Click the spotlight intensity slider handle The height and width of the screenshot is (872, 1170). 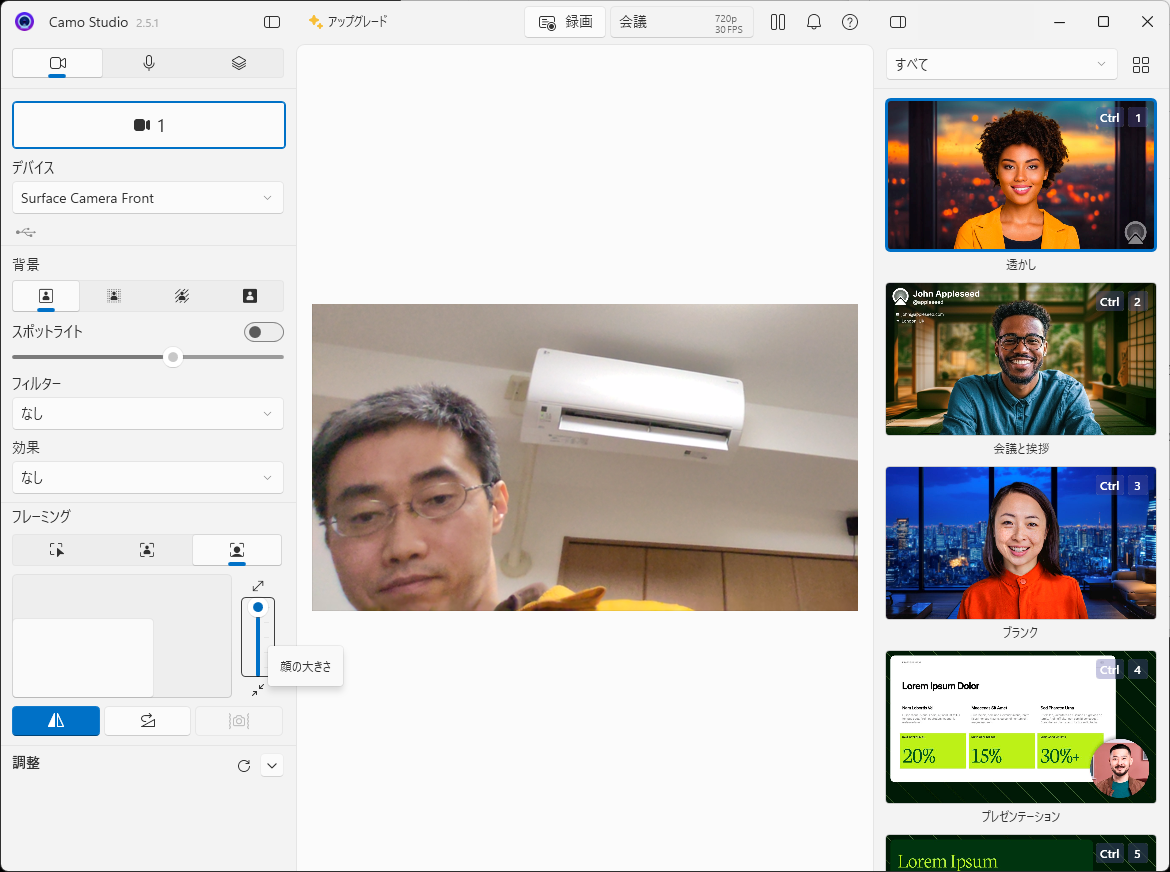tap(173, 357)
